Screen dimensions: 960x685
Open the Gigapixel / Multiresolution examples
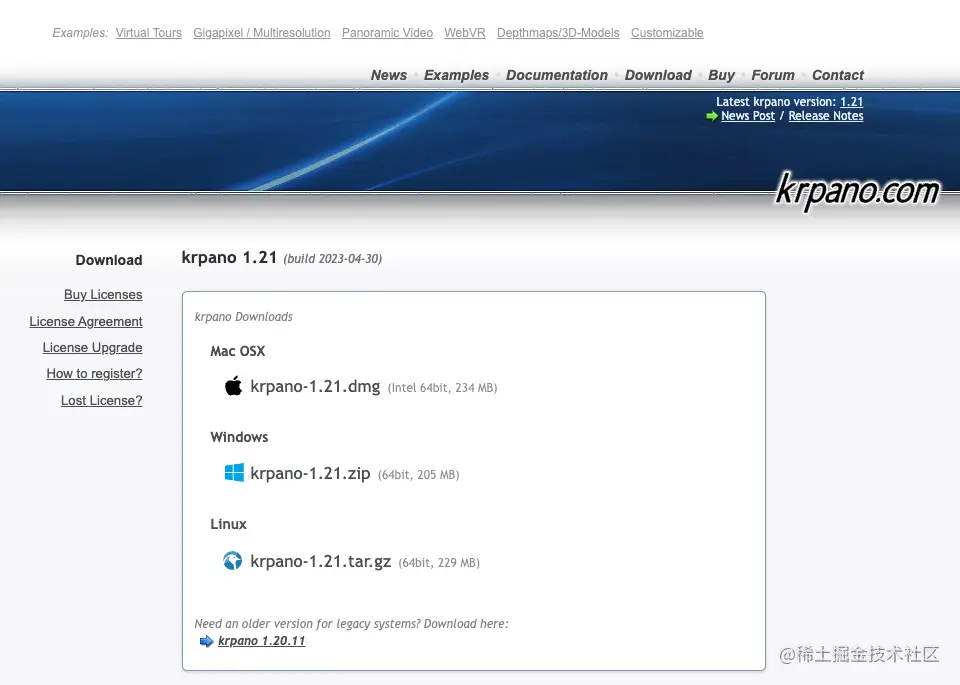[x=261, y=32]
